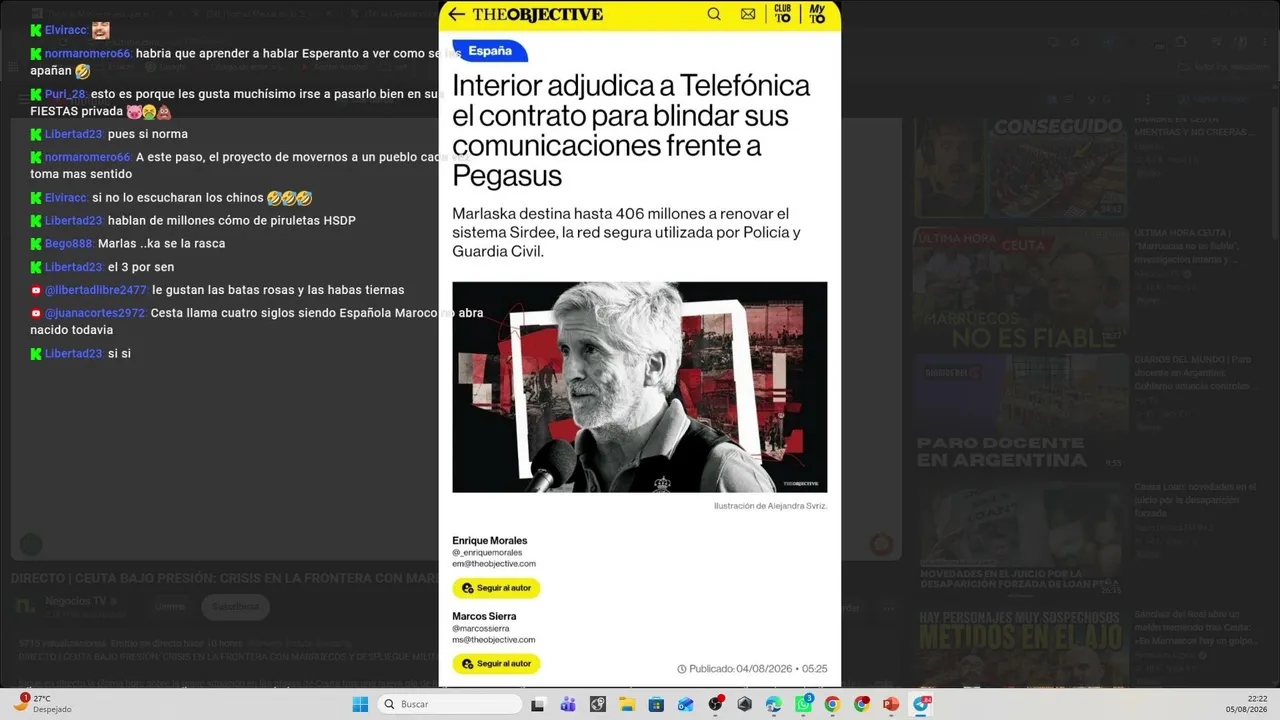The height and width of the screenshot is (720, 1280).
Task: Open Microsoft Store from the taskbar
Action: click(x=656, y=704)
